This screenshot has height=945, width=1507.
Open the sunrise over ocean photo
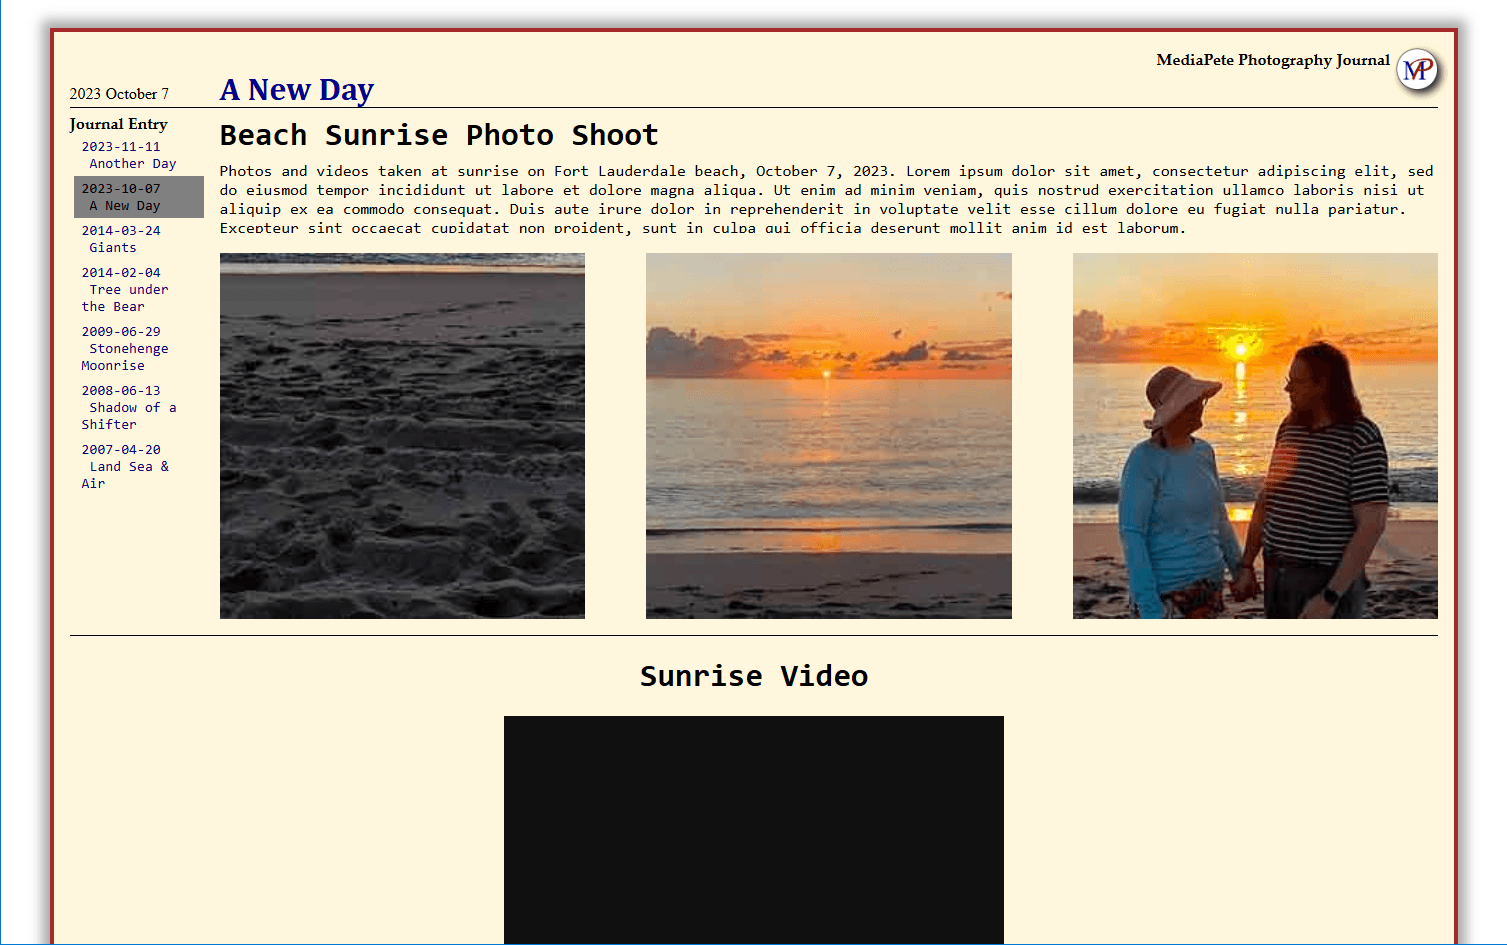(x=828, y=435)
